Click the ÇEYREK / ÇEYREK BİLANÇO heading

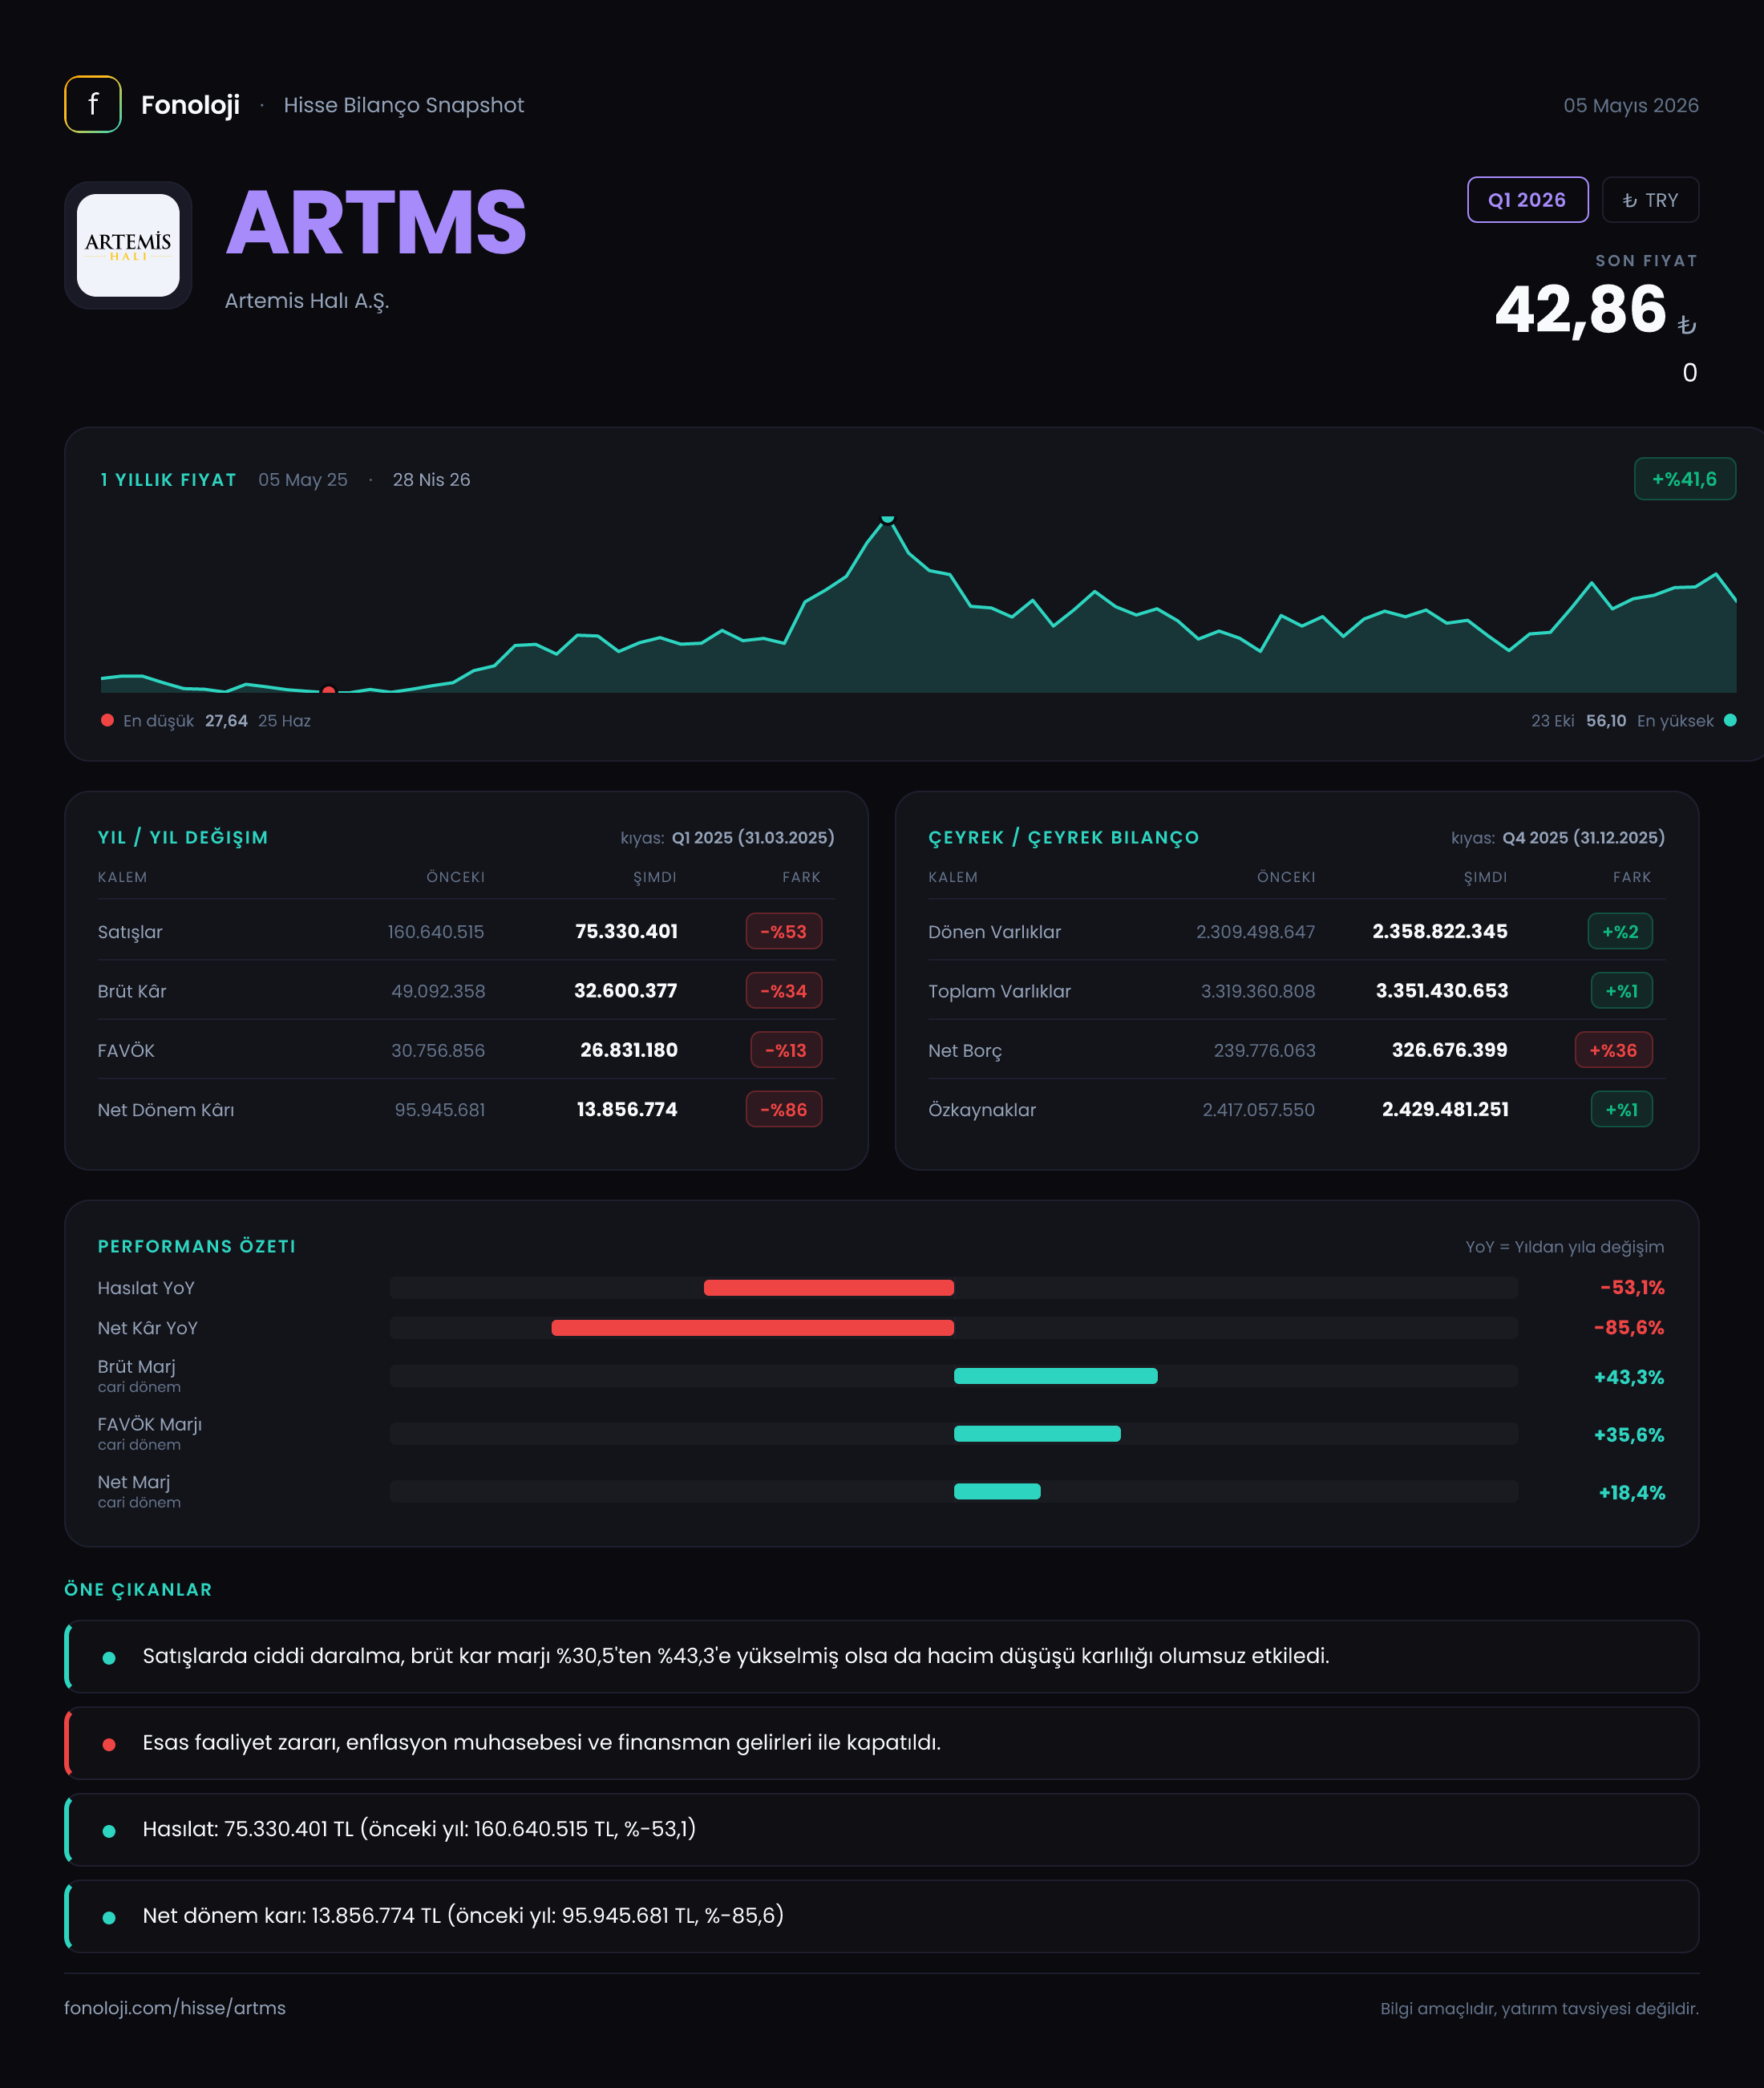[1063, 838]
